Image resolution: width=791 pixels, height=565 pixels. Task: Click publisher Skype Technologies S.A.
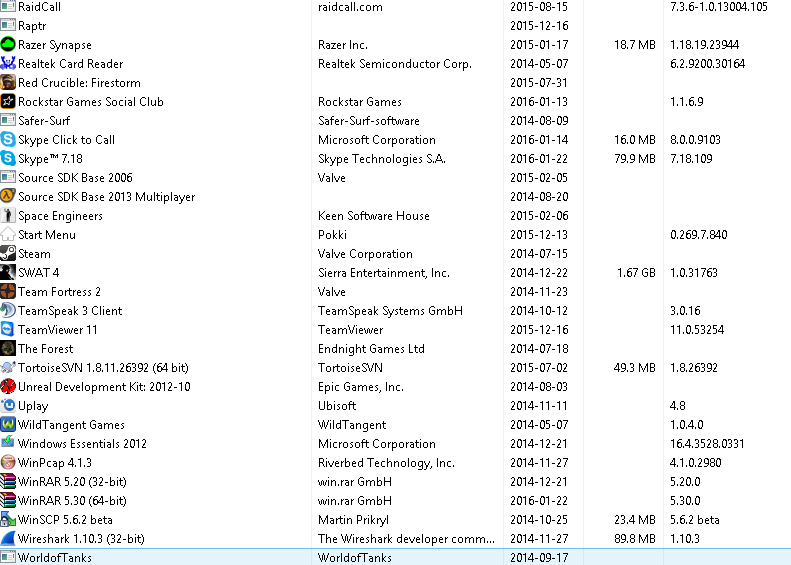pos(382,159)
